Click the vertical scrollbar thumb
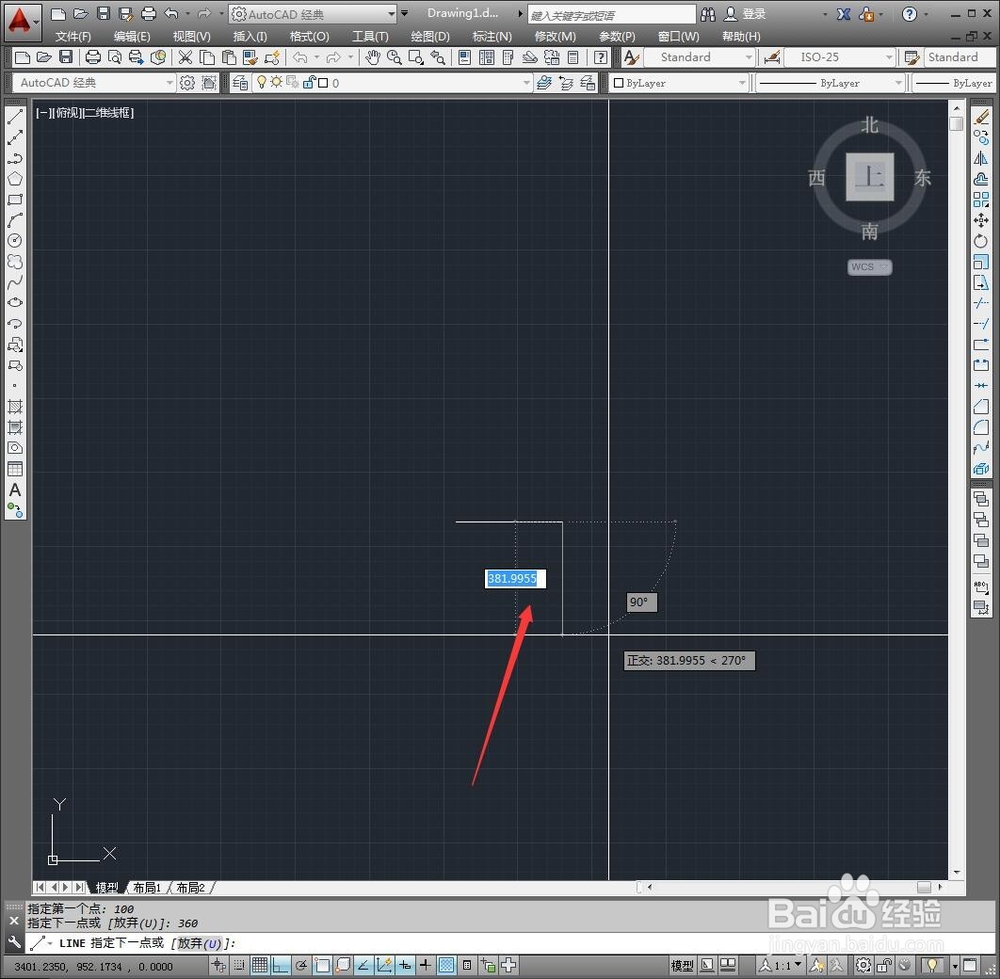The height and width of the screenshot is (979, 1000). pos(956,124)
